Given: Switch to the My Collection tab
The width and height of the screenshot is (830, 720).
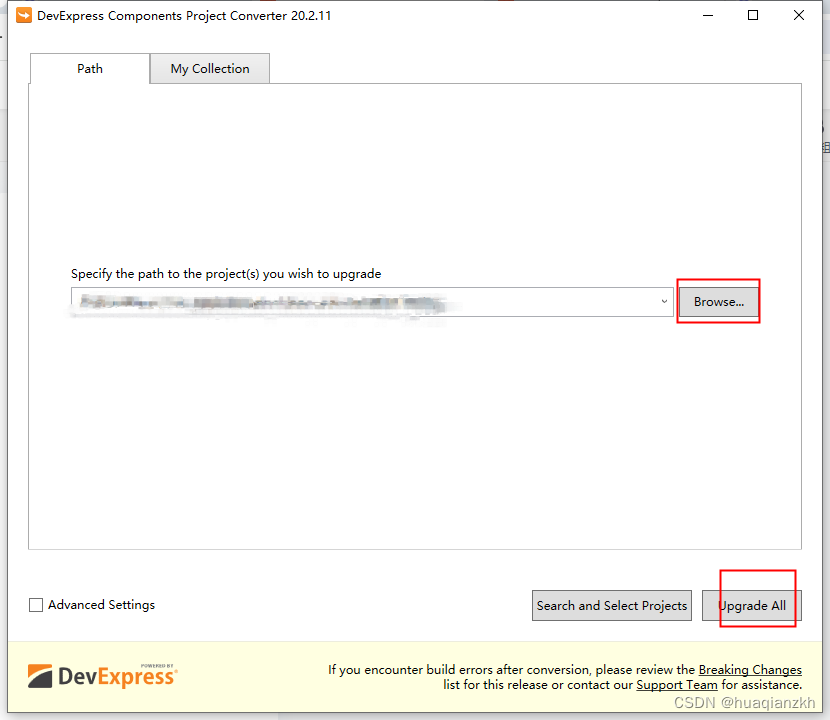Looking at the screenshot, I should (209, 68).
